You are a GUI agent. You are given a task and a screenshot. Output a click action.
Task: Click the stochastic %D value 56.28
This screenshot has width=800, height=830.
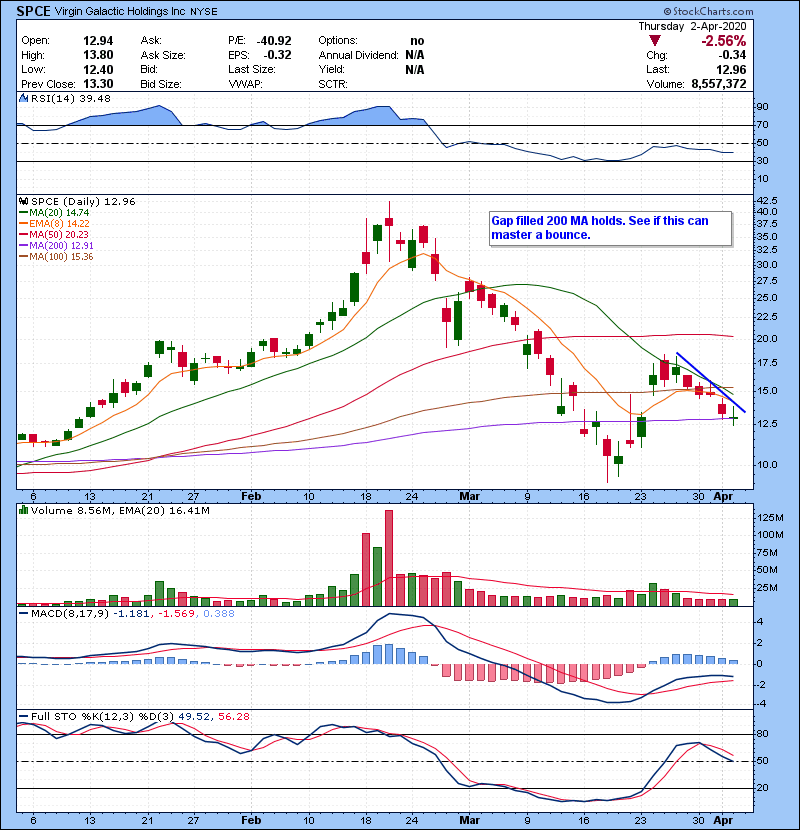(234, 717)
